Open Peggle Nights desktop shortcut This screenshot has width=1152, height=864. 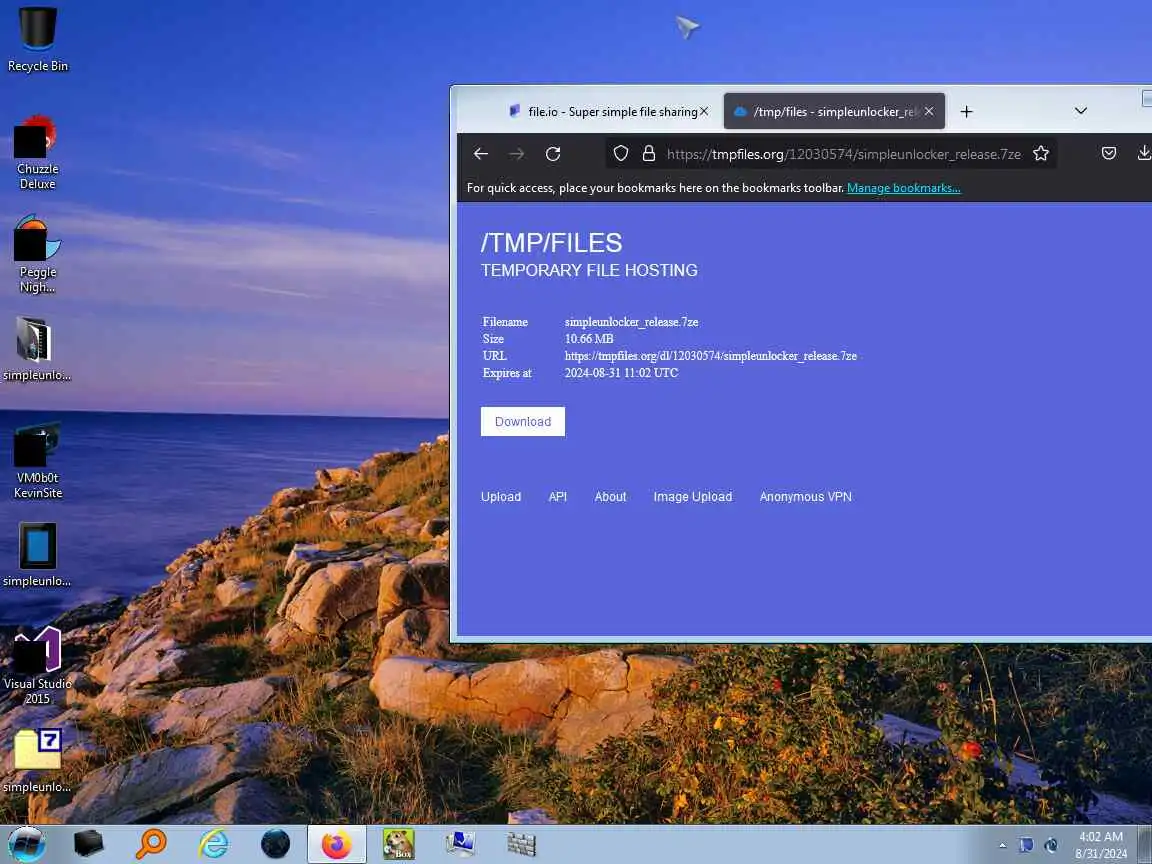37,255
